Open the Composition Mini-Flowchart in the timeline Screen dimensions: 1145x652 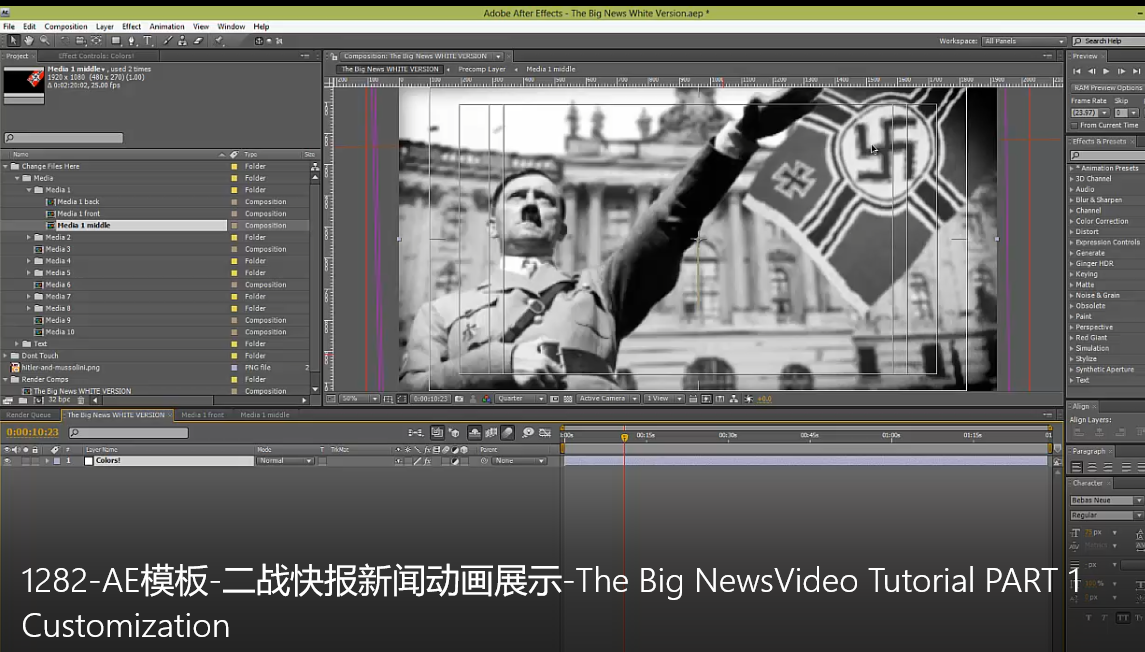click(416, 433)
